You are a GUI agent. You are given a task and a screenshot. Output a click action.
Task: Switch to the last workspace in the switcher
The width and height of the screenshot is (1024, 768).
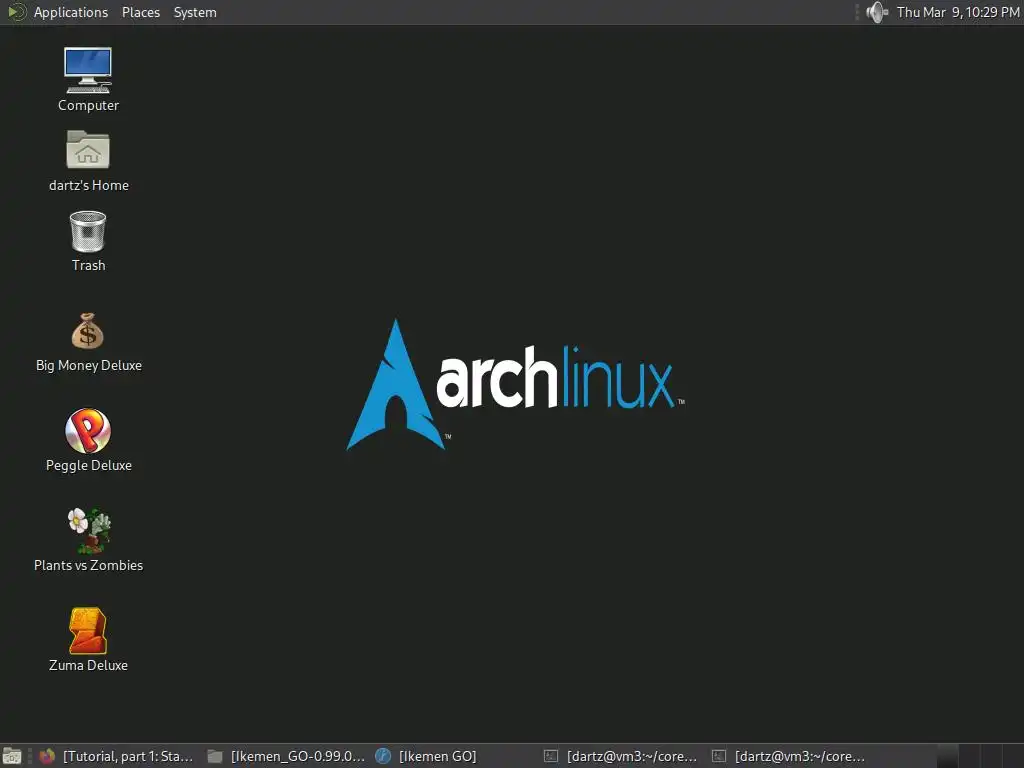point(1014,756)
